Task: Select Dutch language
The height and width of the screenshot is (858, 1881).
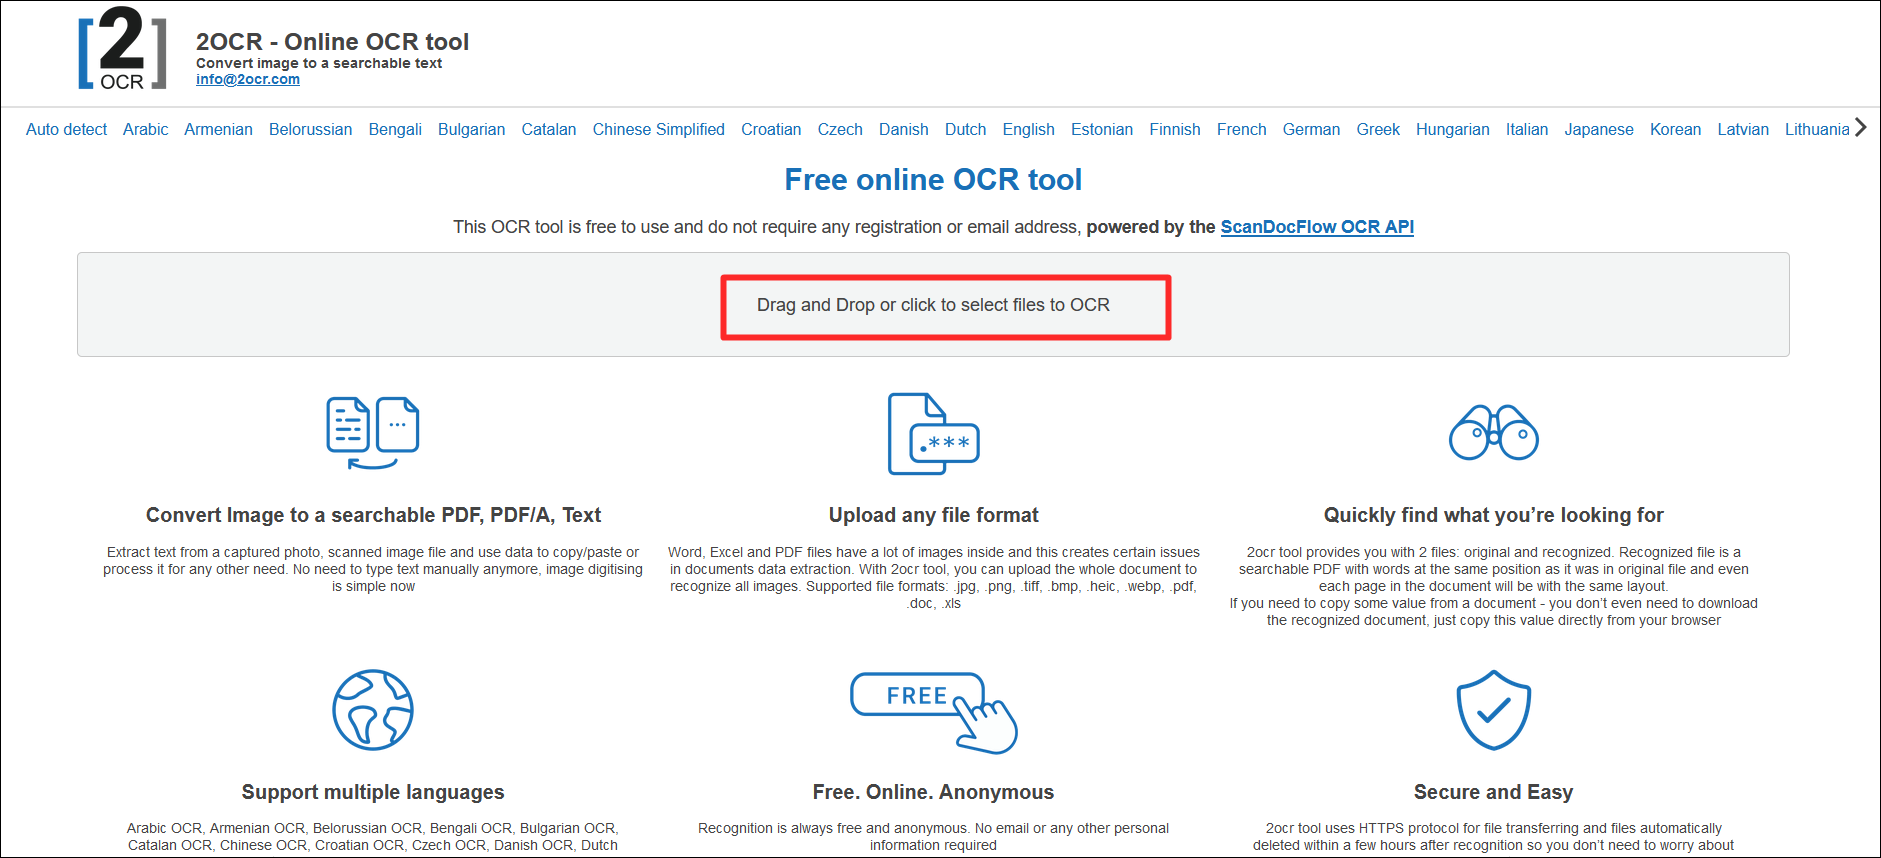Action: pos(965,129)
